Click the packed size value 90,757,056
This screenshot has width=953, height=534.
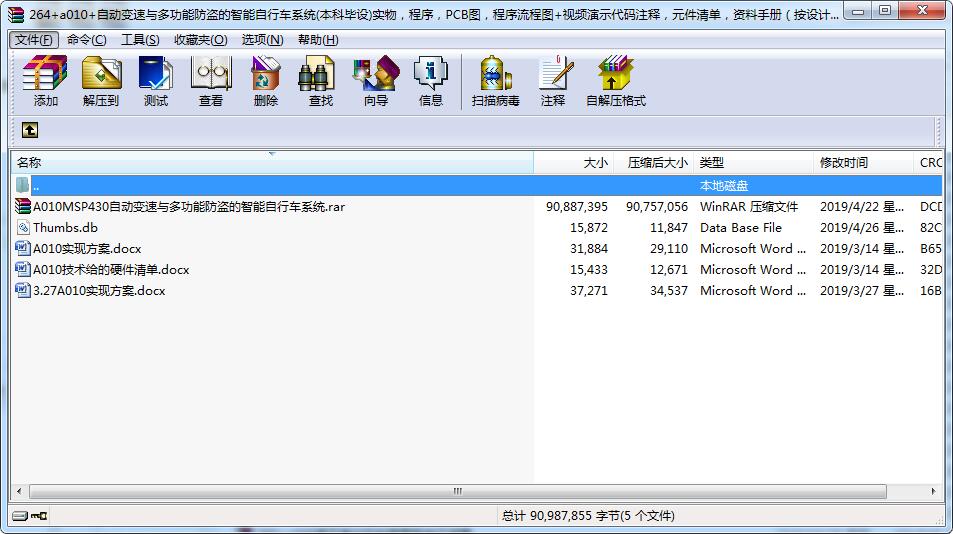click(657, 207)
